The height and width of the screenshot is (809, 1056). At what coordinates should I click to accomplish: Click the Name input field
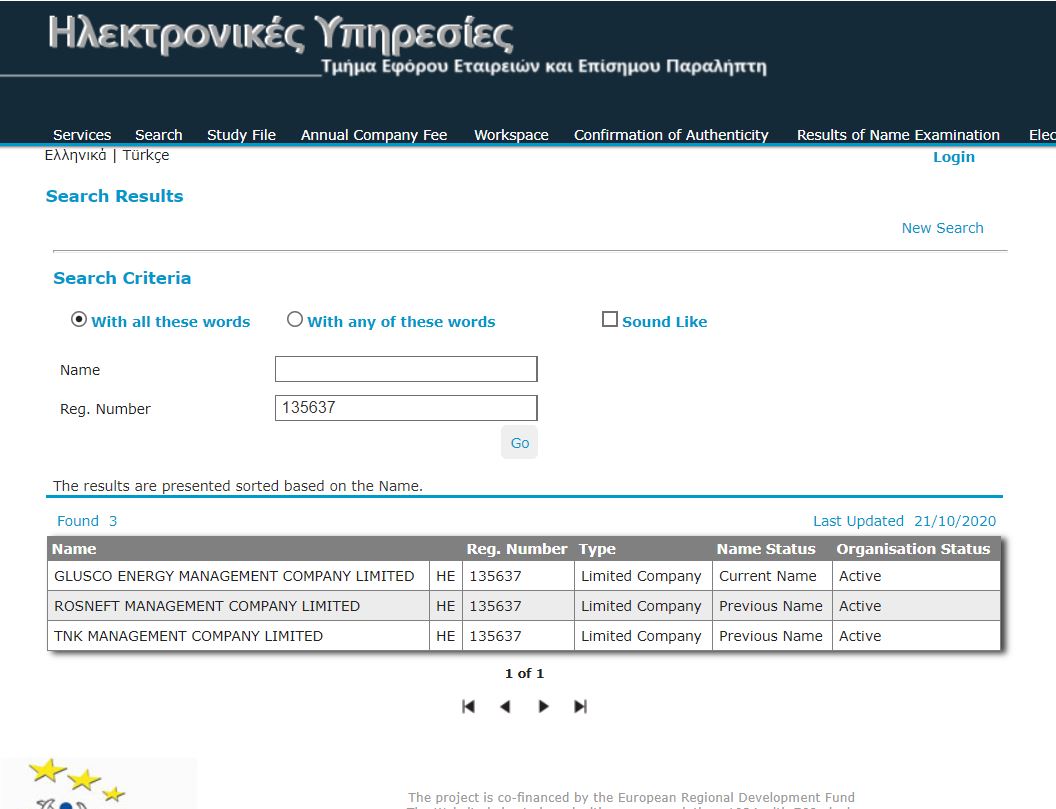pos(406,369)
